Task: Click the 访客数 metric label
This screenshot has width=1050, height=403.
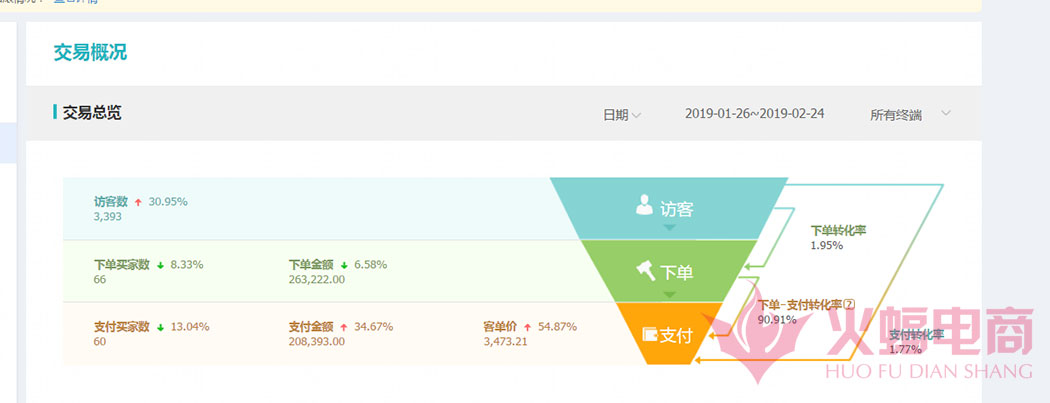Action: [x=111, y=202]
